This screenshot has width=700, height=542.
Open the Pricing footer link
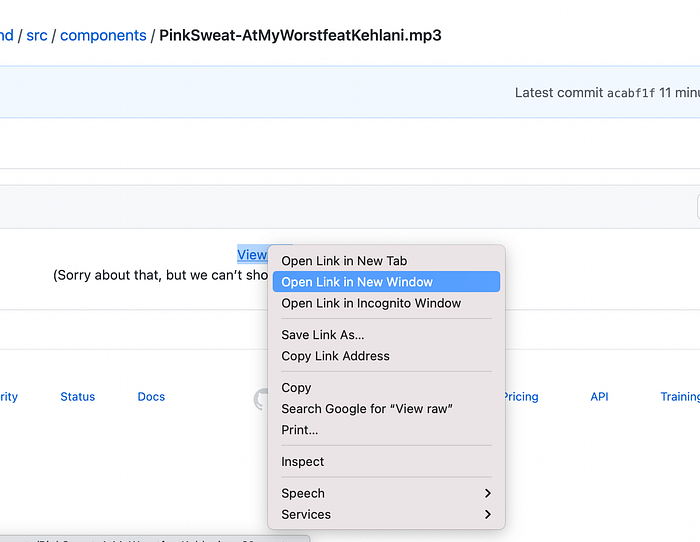[520, 397]
